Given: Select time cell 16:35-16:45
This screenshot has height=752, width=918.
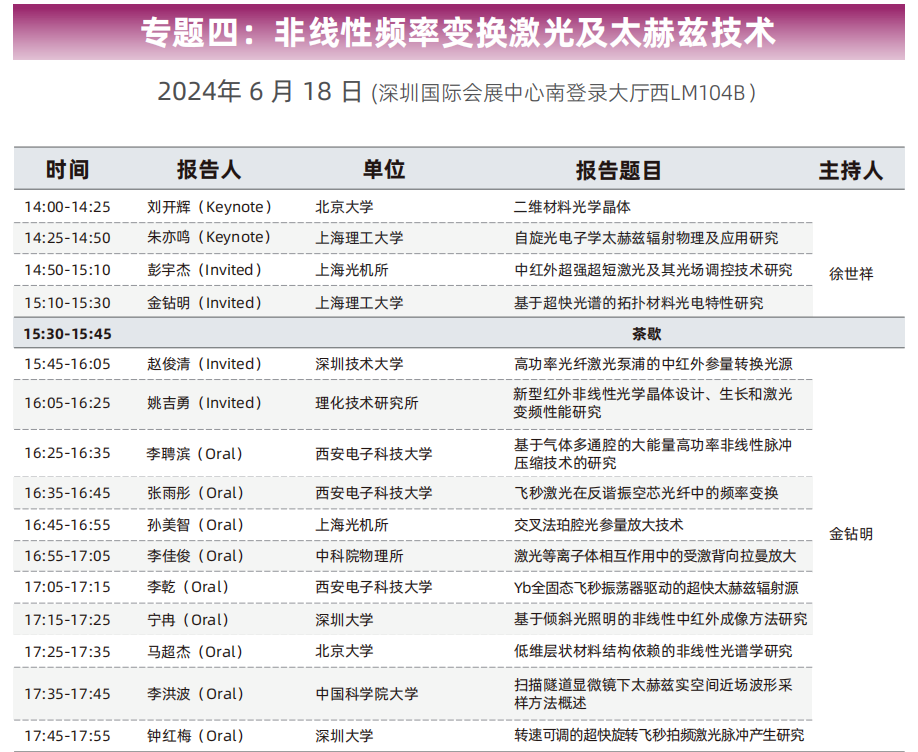Looking at the screenshot, I should point(67,493).
